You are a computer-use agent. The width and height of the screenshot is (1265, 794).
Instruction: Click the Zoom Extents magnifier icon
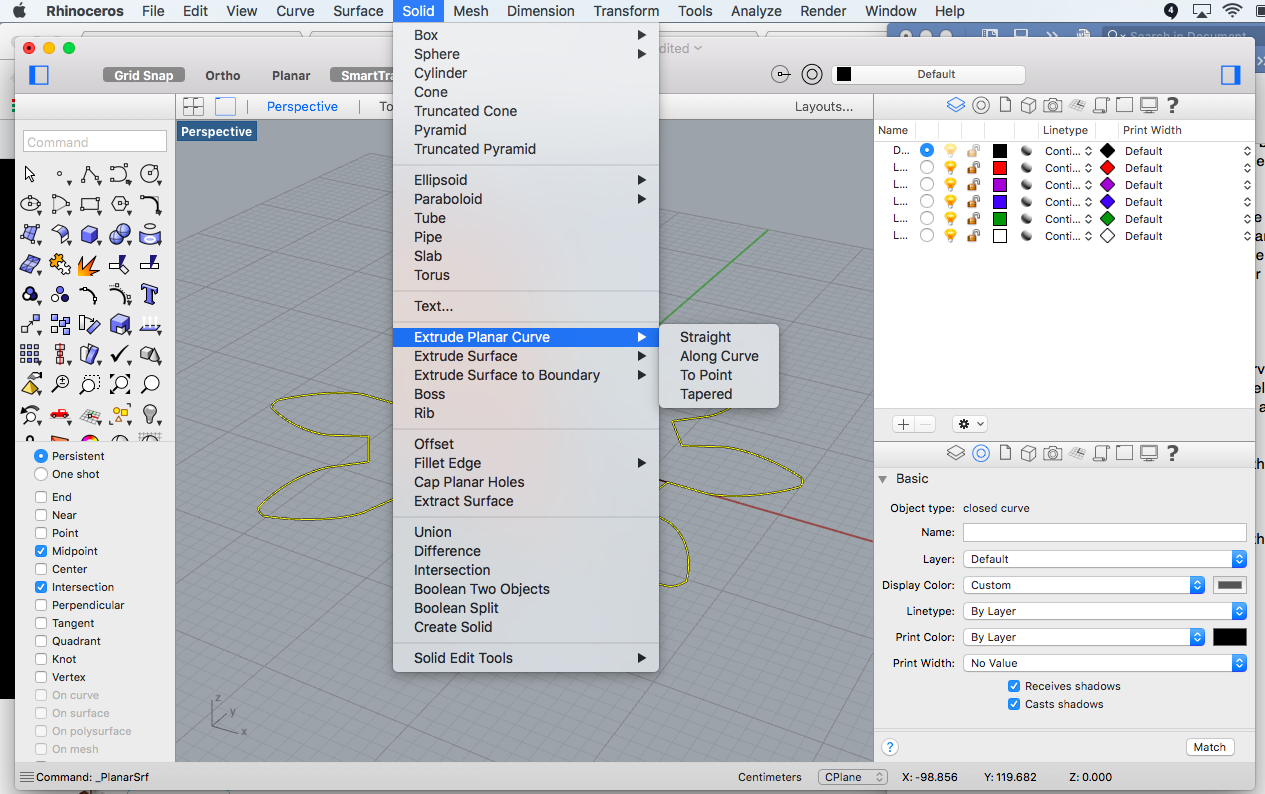coord(120,383)
